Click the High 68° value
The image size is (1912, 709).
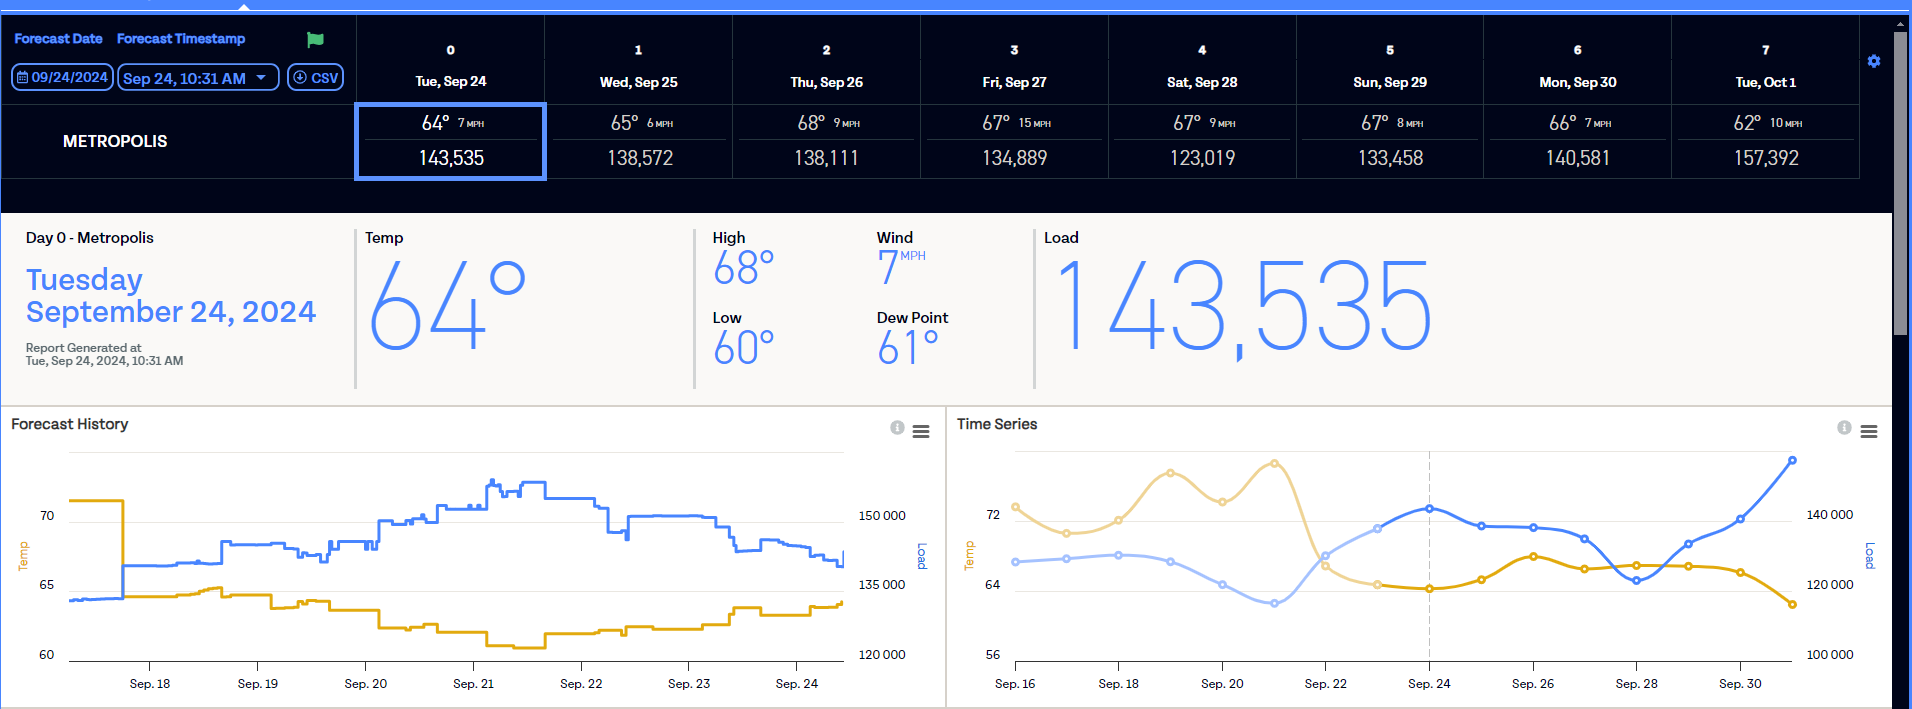(x=744, y=268)
